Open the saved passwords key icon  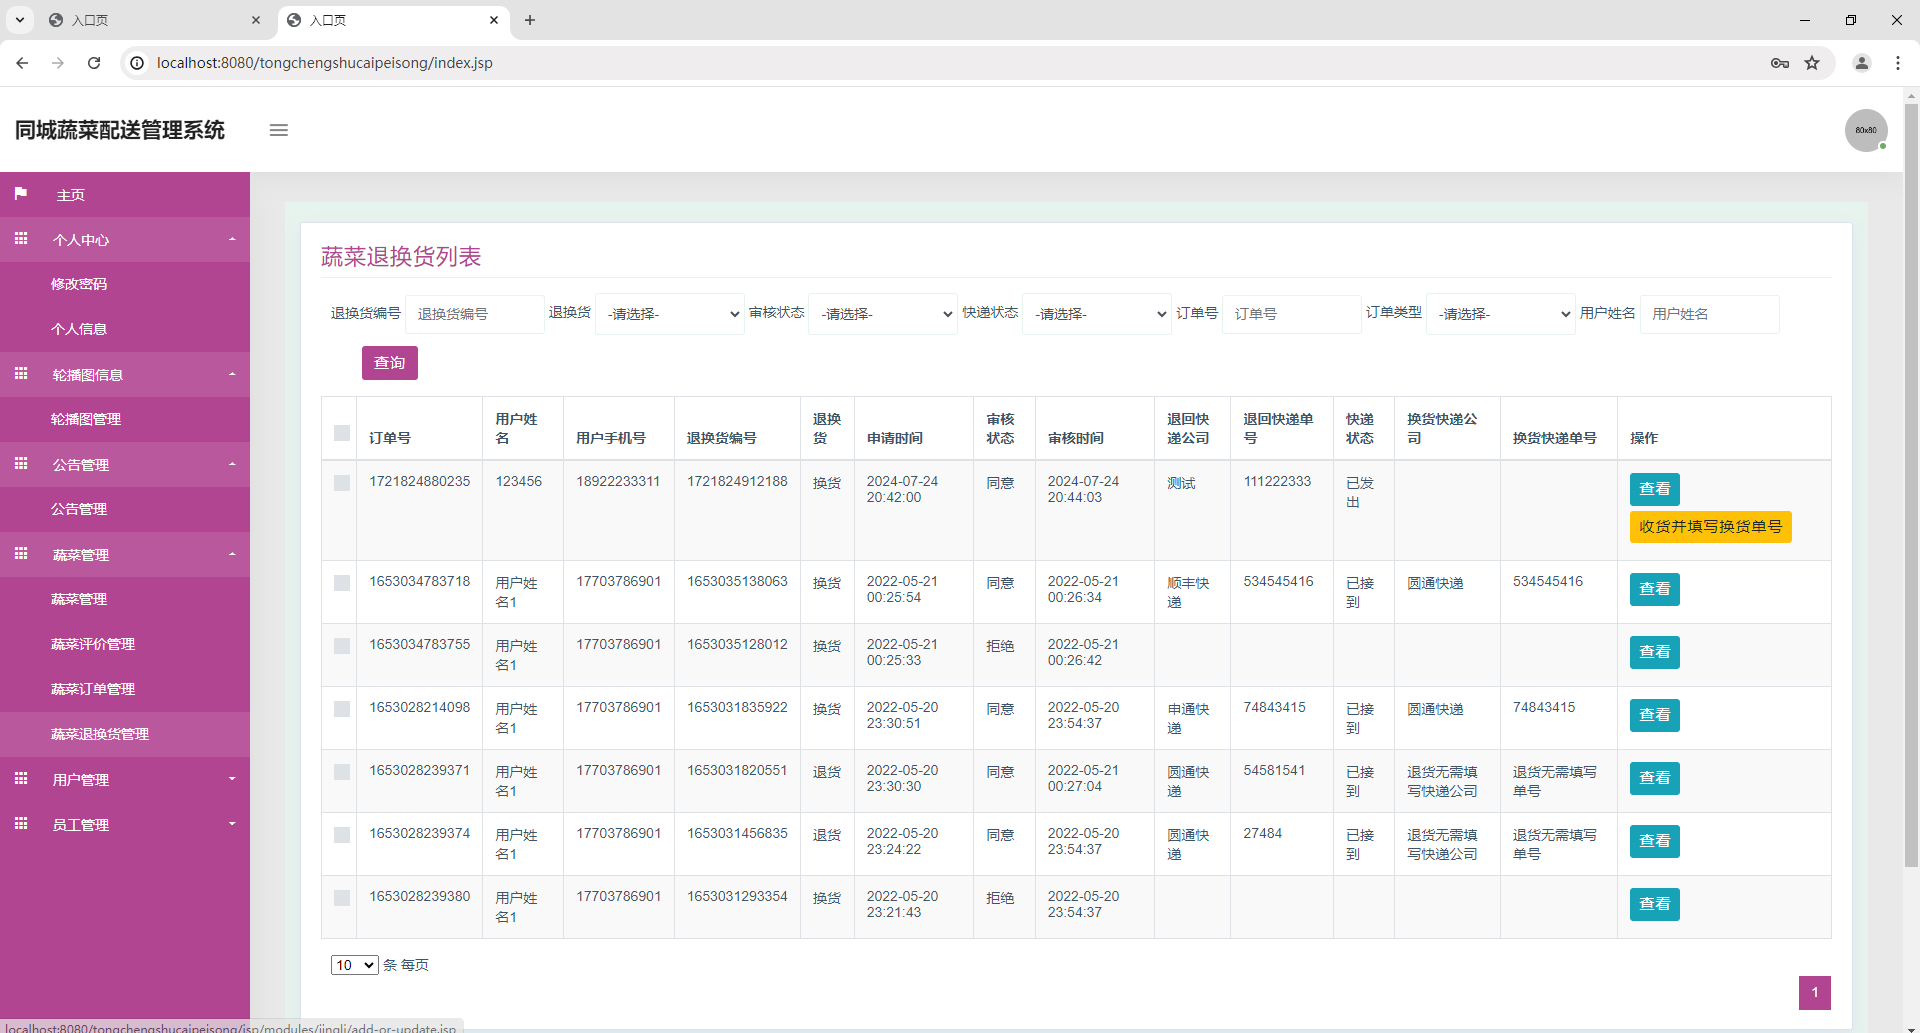coord(1780,63)
